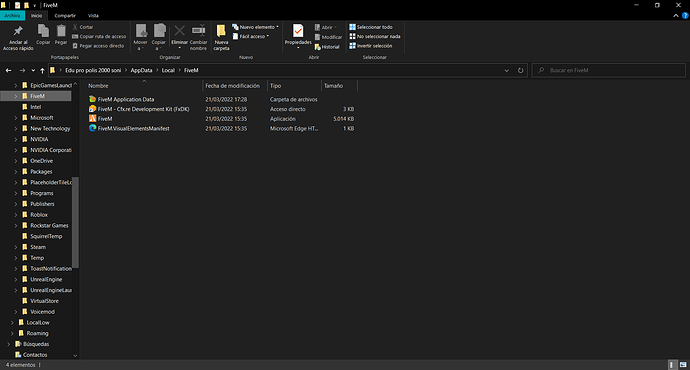
Task: Click Seleccionar todo in the ribbon
Action: pyautogui.click(x=371, y=27)
